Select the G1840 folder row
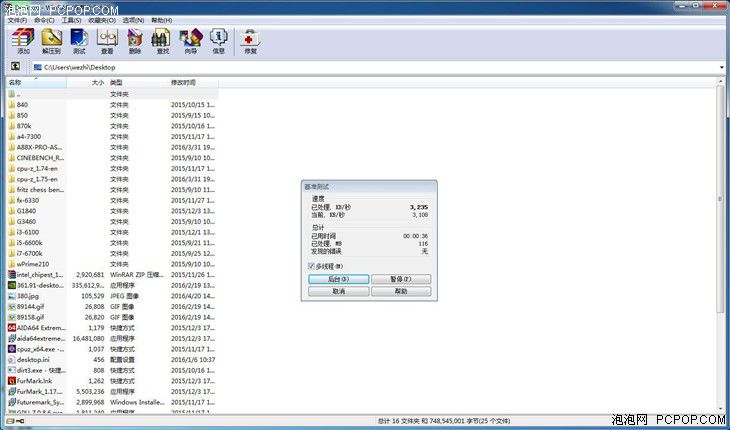Screen dimensions: 730x430 112,211
